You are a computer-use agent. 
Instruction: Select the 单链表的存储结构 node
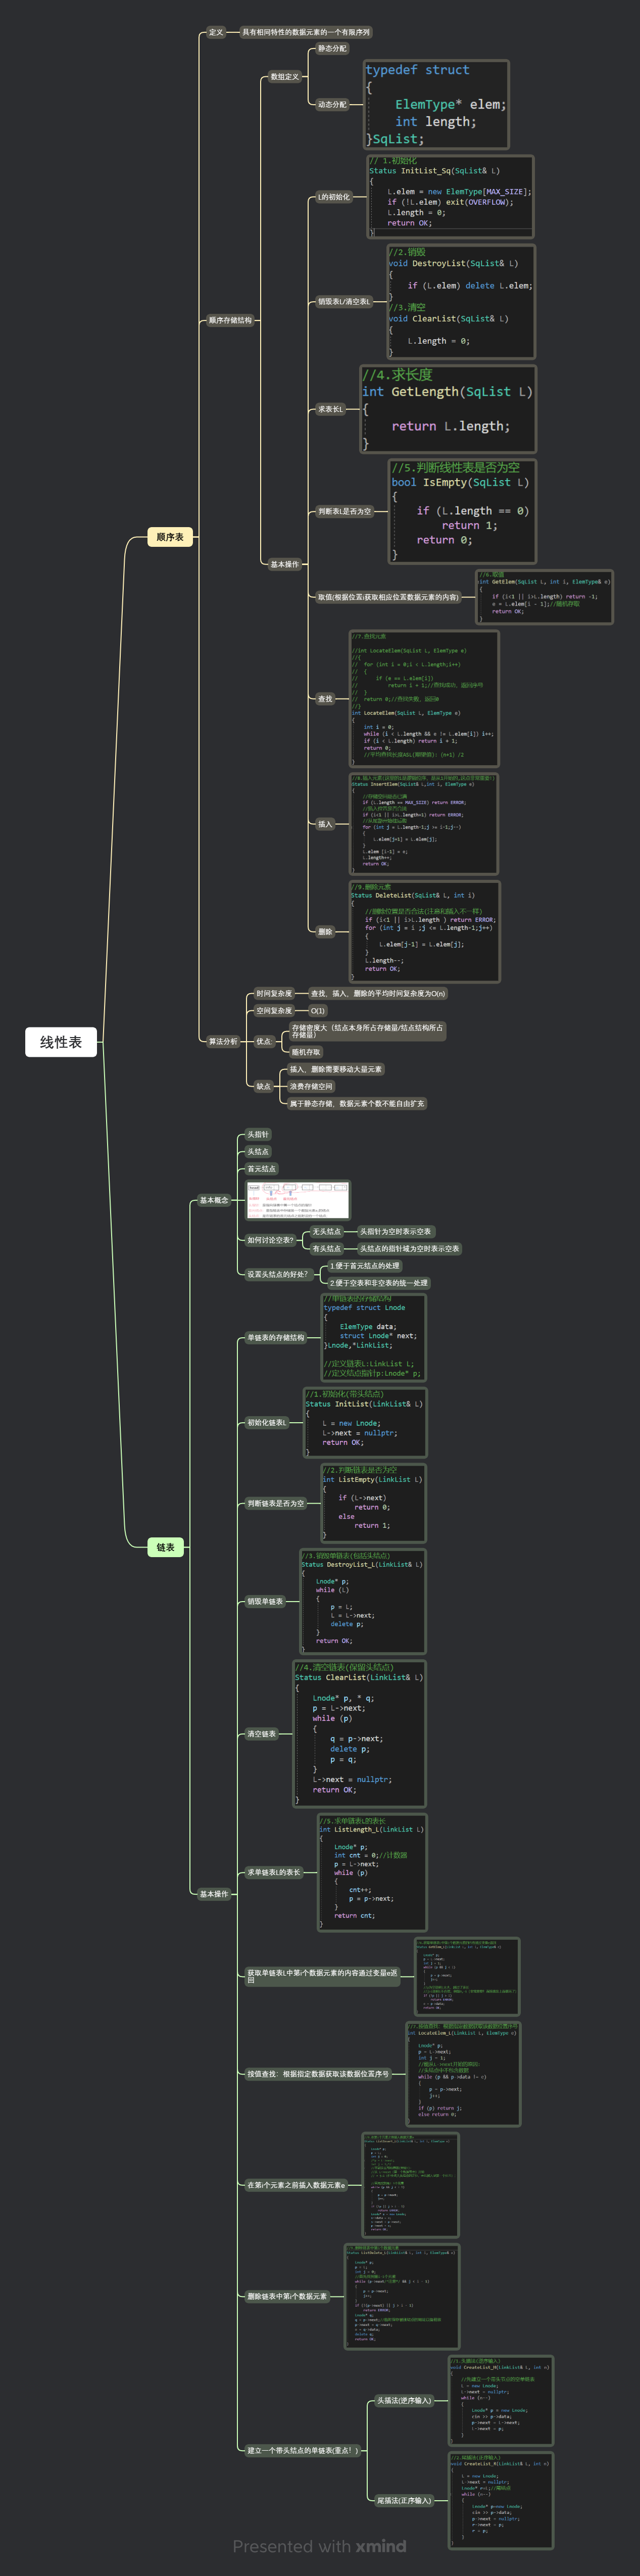[x=276, y=1337]
